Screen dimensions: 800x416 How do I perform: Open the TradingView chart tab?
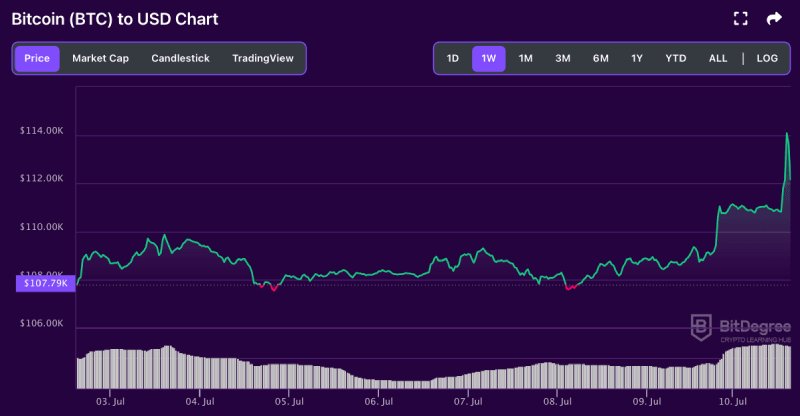click(x=263, y=58)
